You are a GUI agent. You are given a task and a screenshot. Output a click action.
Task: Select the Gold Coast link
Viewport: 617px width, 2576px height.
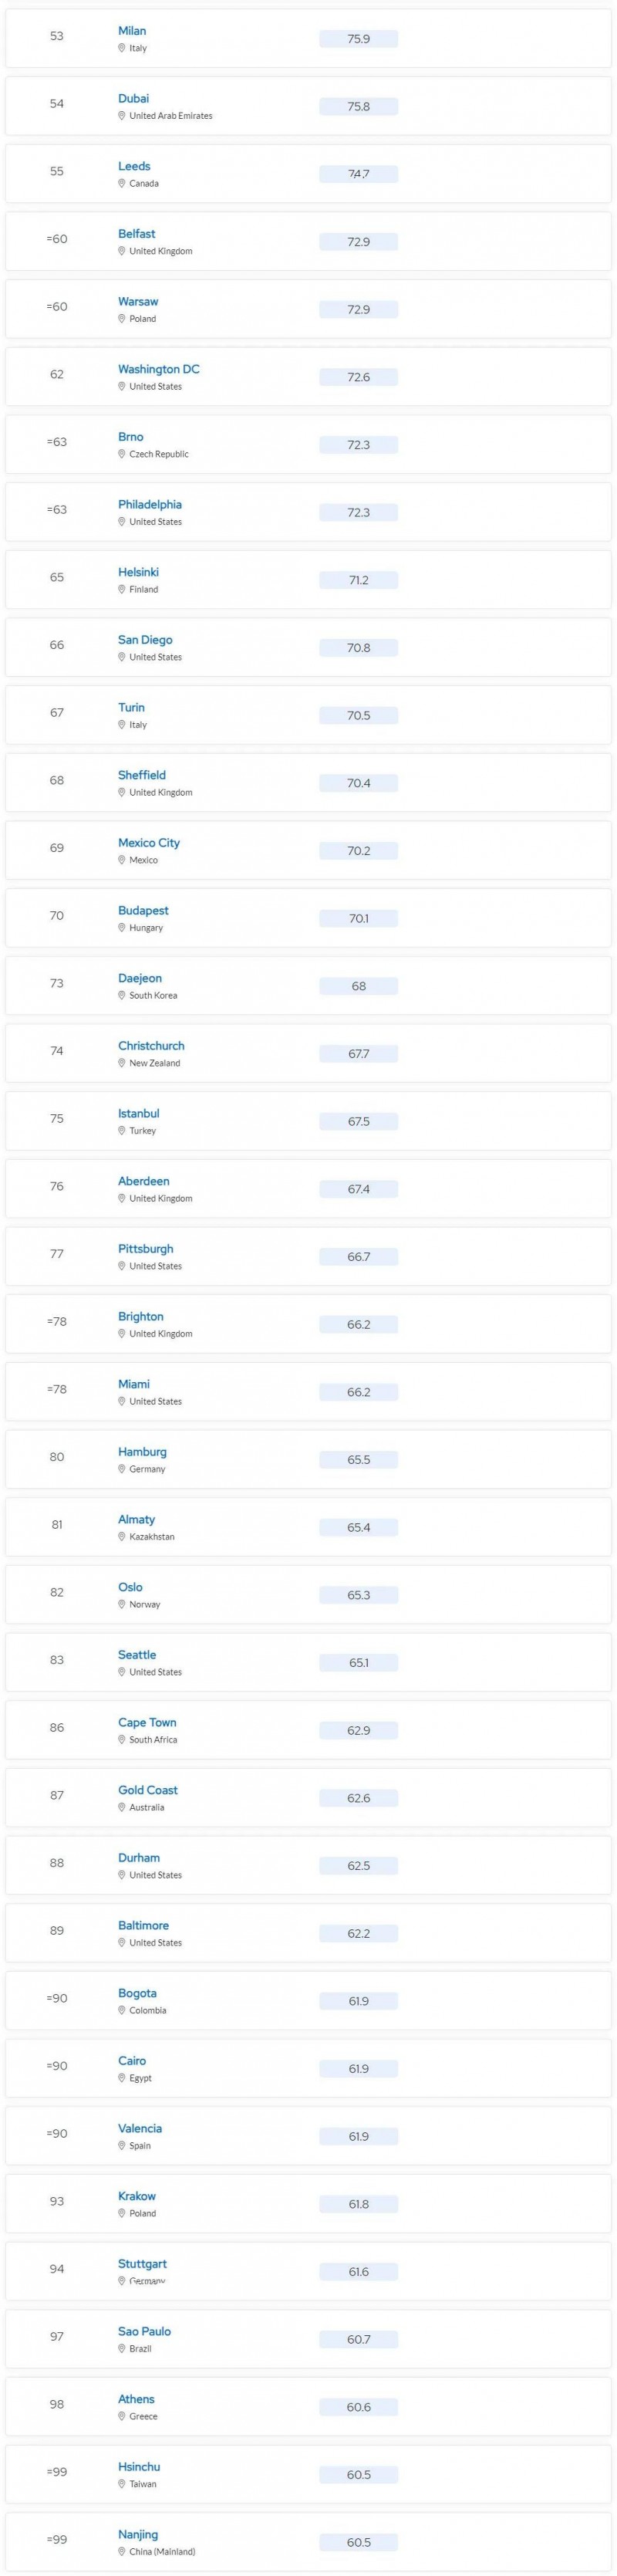[148, 1790]
